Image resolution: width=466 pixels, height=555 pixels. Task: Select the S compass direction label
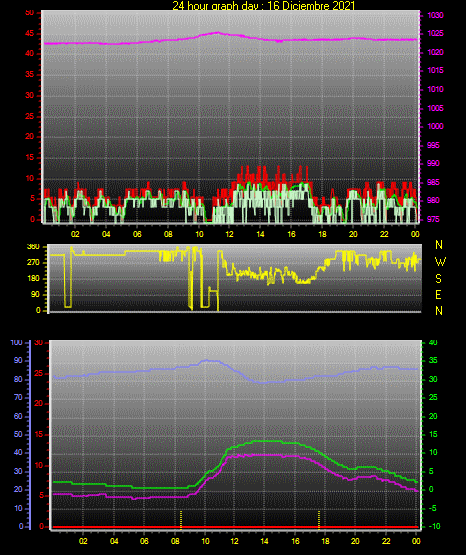pos(438,279)
